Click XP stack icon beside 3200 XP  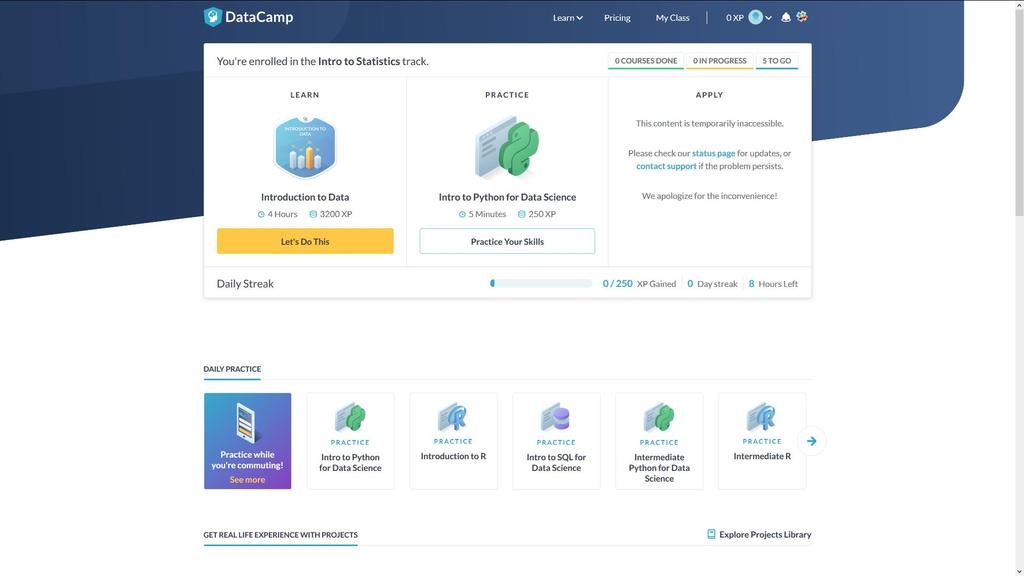313,214
